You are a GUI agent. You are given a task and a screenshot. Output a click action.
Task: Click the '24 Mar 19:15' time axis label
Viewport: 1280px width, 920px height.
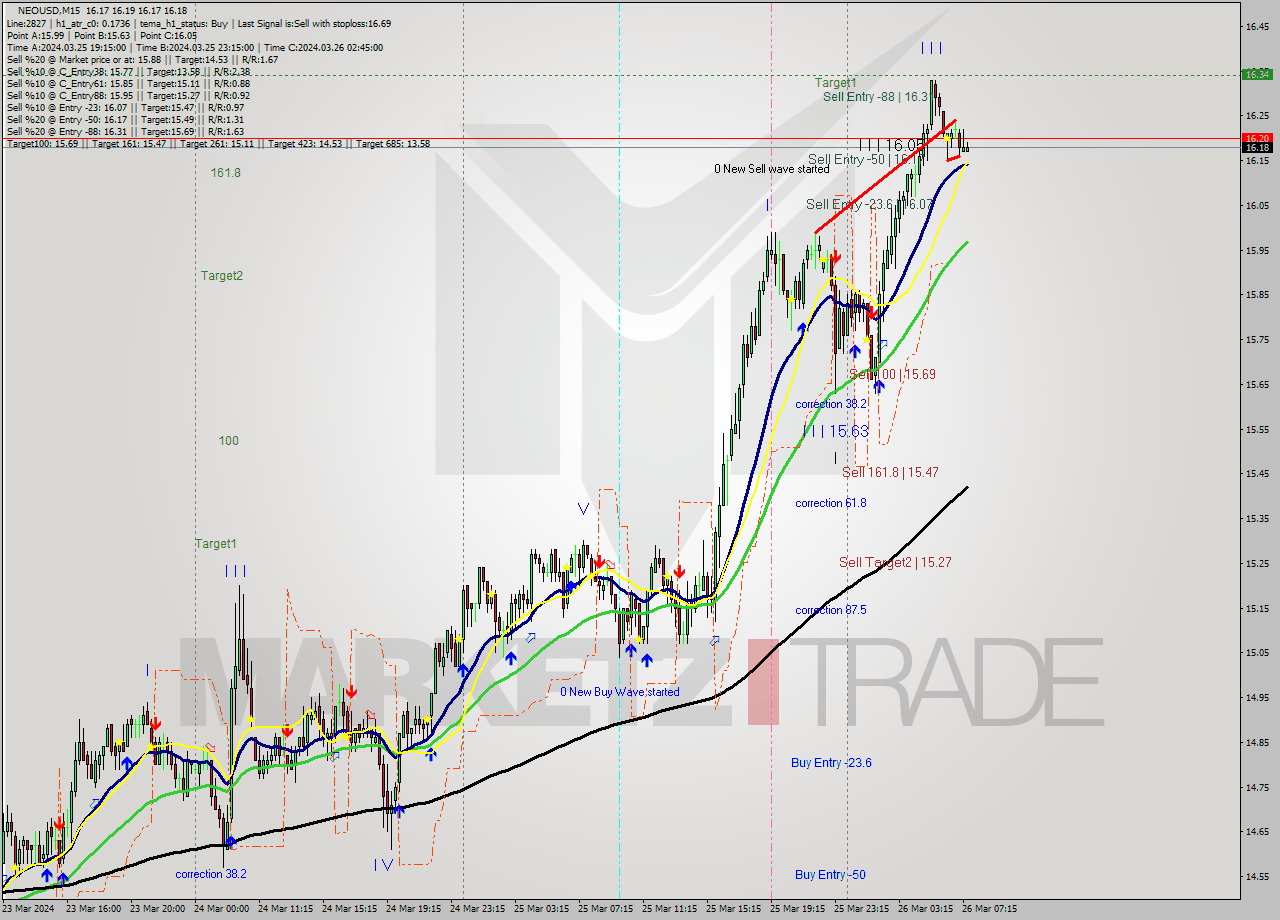413,909
